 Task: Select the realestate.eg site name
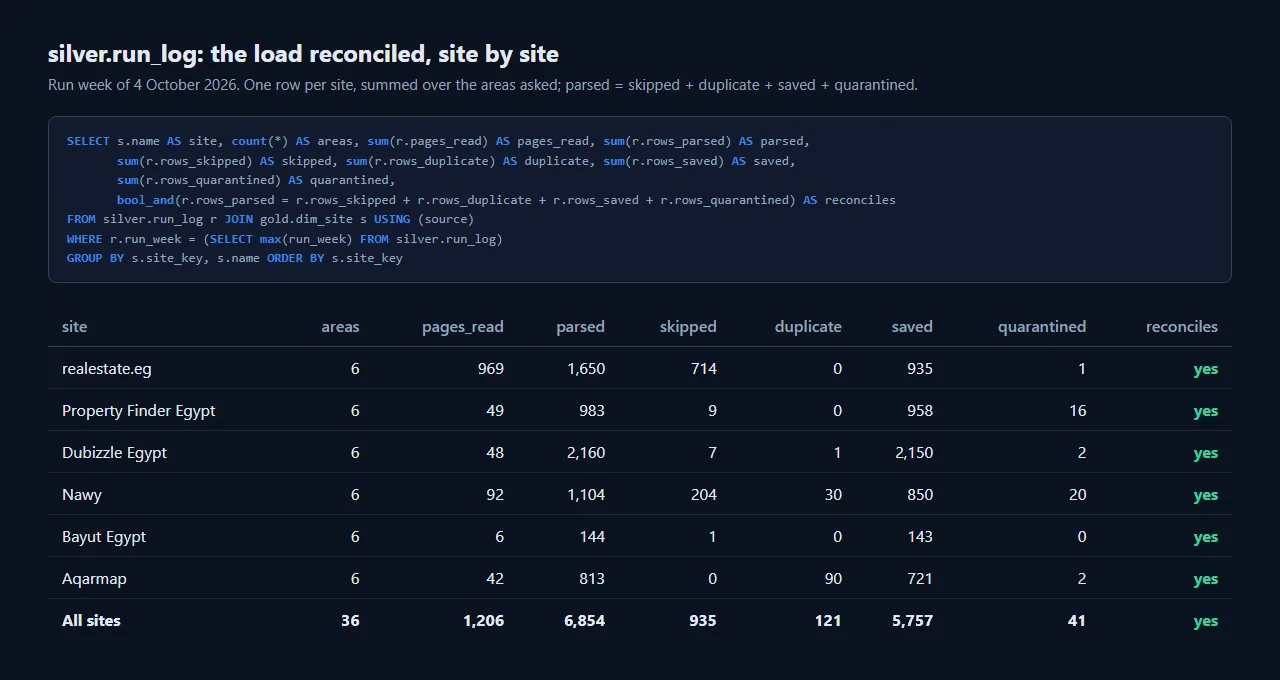pyautogui.click(x=107, y=369)
